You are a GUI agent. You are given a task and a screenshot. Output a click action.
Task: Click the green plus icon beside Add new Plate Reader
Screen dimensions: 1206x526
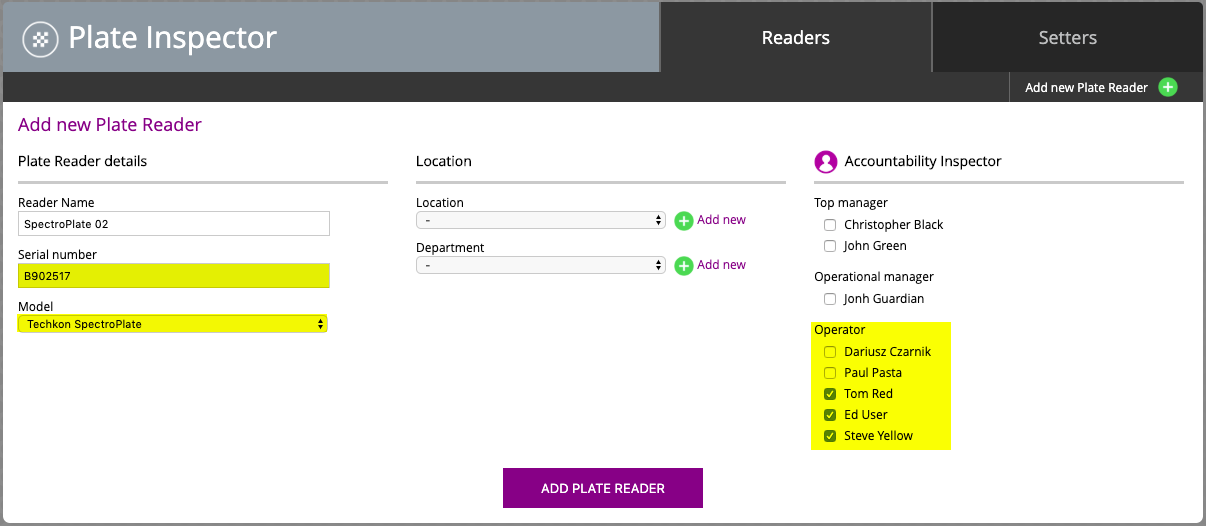tap(1167, 87)
